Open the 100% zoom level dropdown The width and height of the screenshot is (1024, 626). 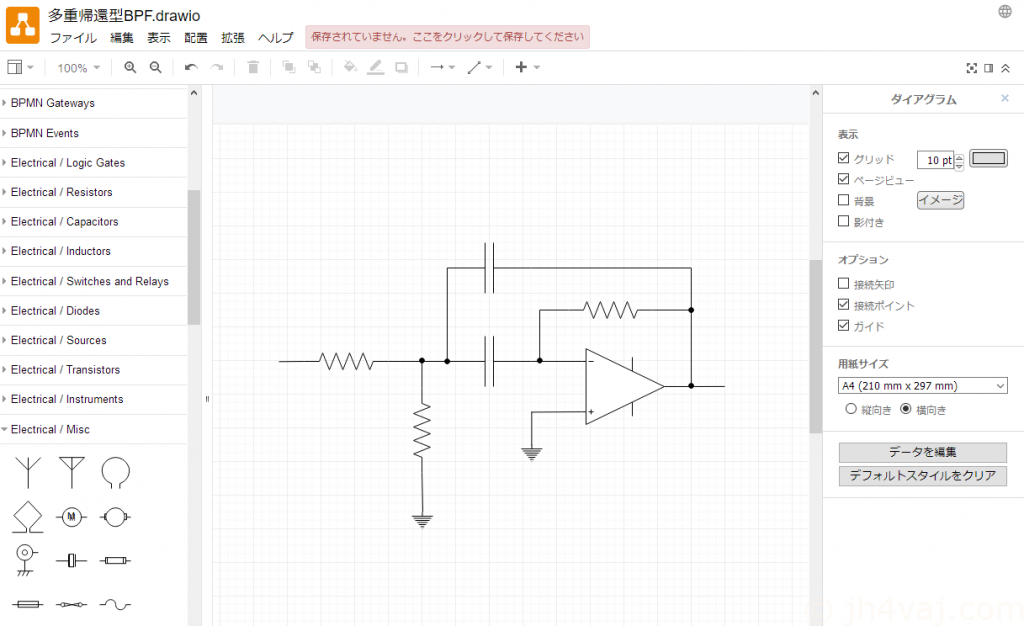[x=78, y=68]
